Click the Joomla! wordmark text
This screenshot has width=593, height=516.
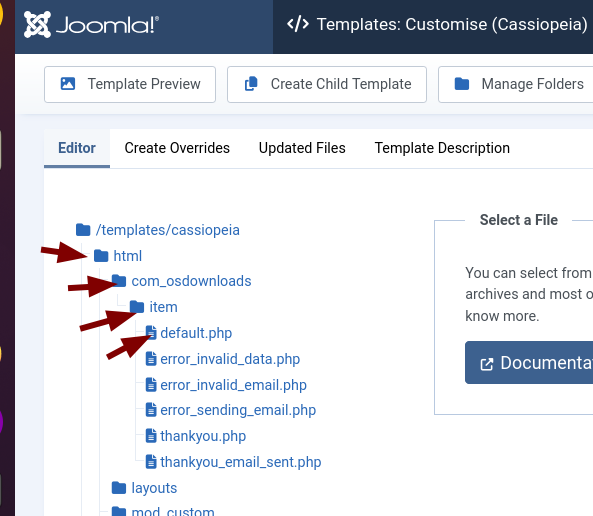click(x=107, y=25)
